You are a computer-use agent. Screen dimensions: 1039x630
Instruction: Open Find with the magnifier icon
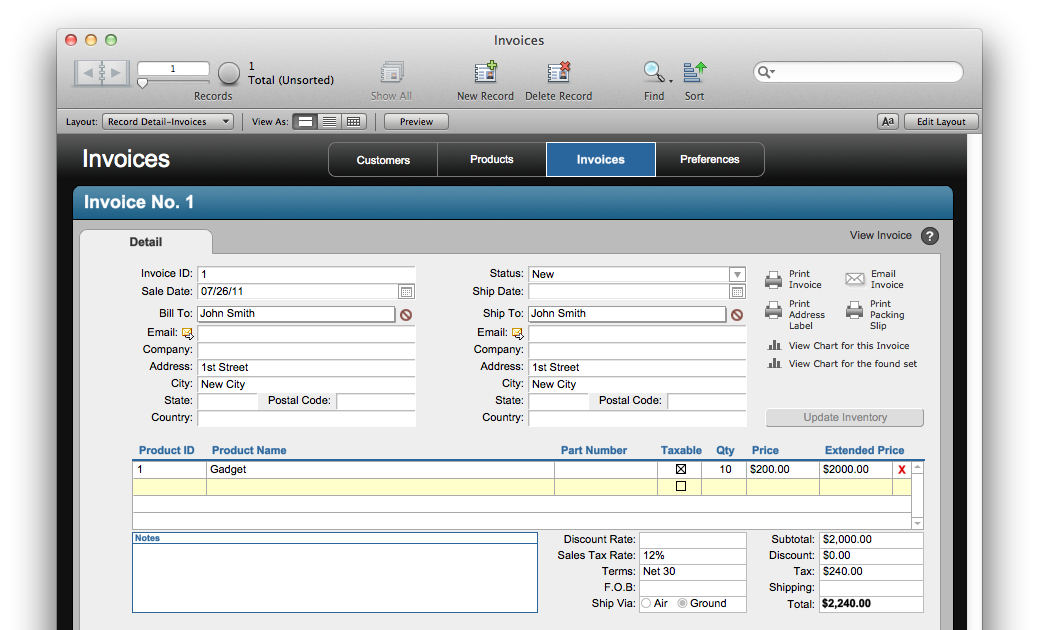click(x=653, y=72)
